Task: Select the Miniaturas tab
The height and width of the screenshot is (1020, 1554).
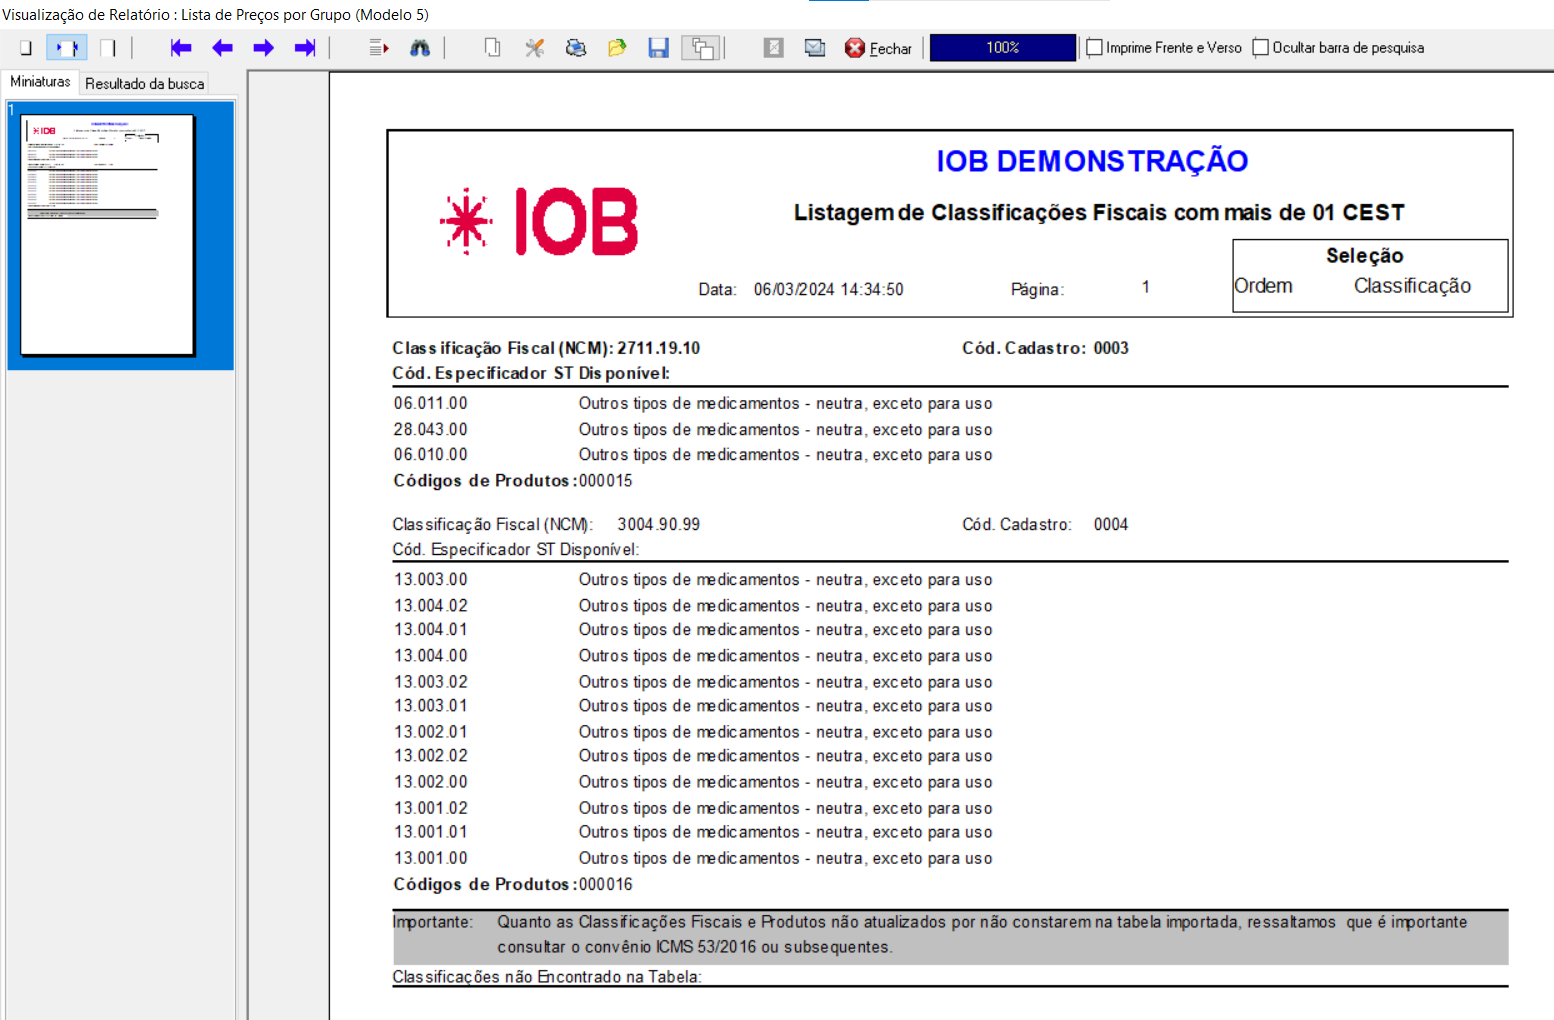Action: [x=40, y=82]
